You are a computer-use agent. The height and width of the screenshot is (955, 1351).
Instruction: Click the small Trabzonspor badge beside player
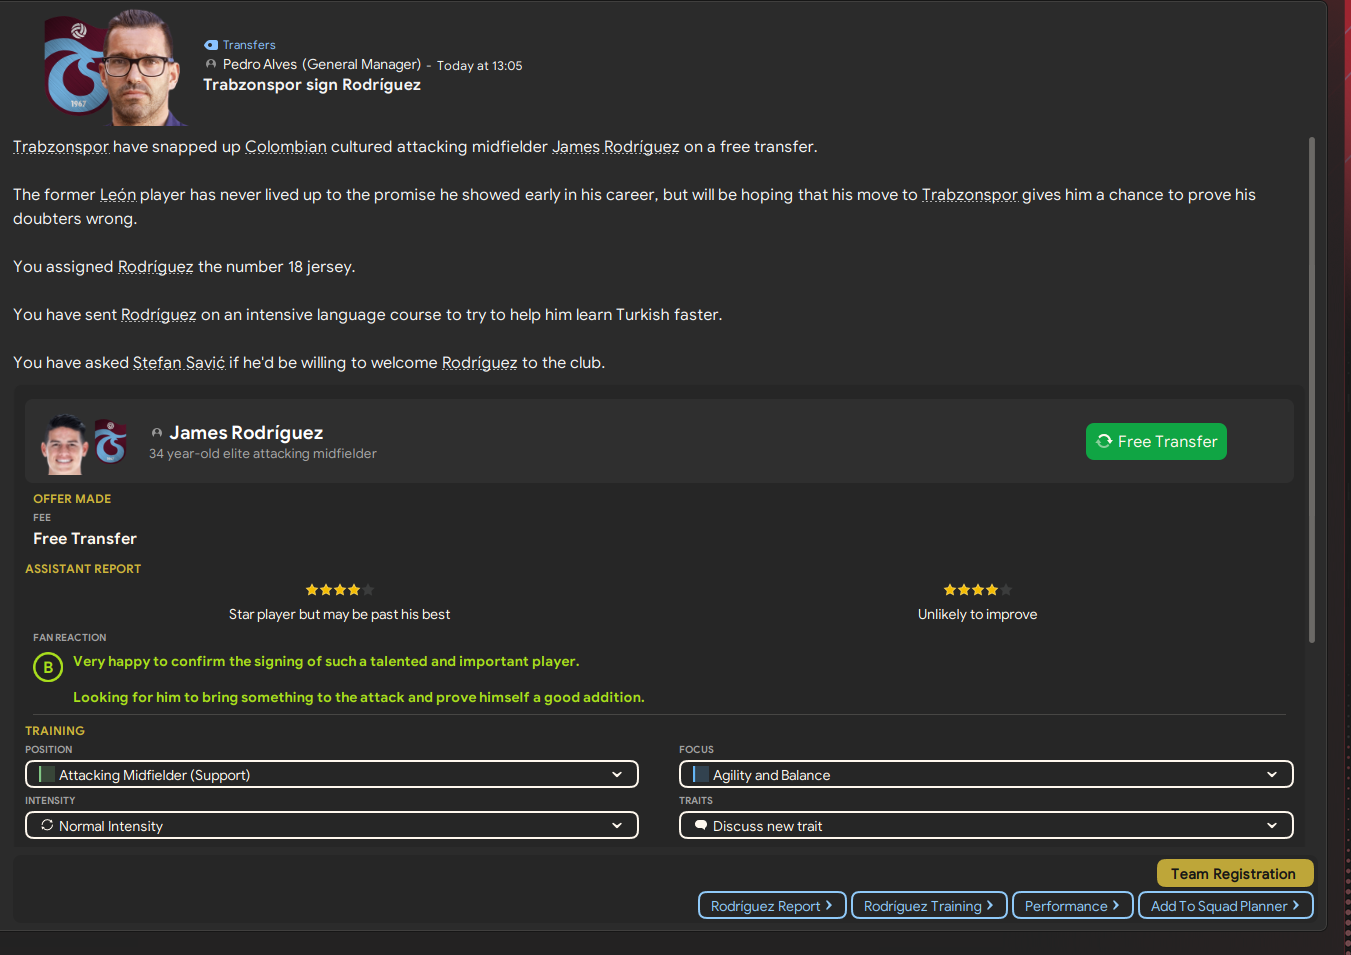pyautogui.click(x=111, y=442)
